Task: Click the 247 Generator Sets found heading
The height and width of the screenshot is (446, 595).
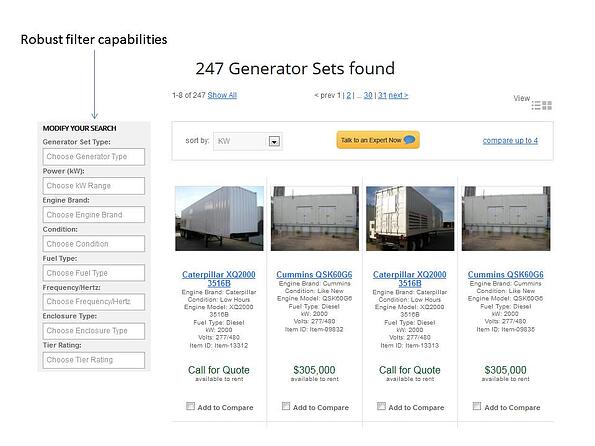Action: [295, 69]
